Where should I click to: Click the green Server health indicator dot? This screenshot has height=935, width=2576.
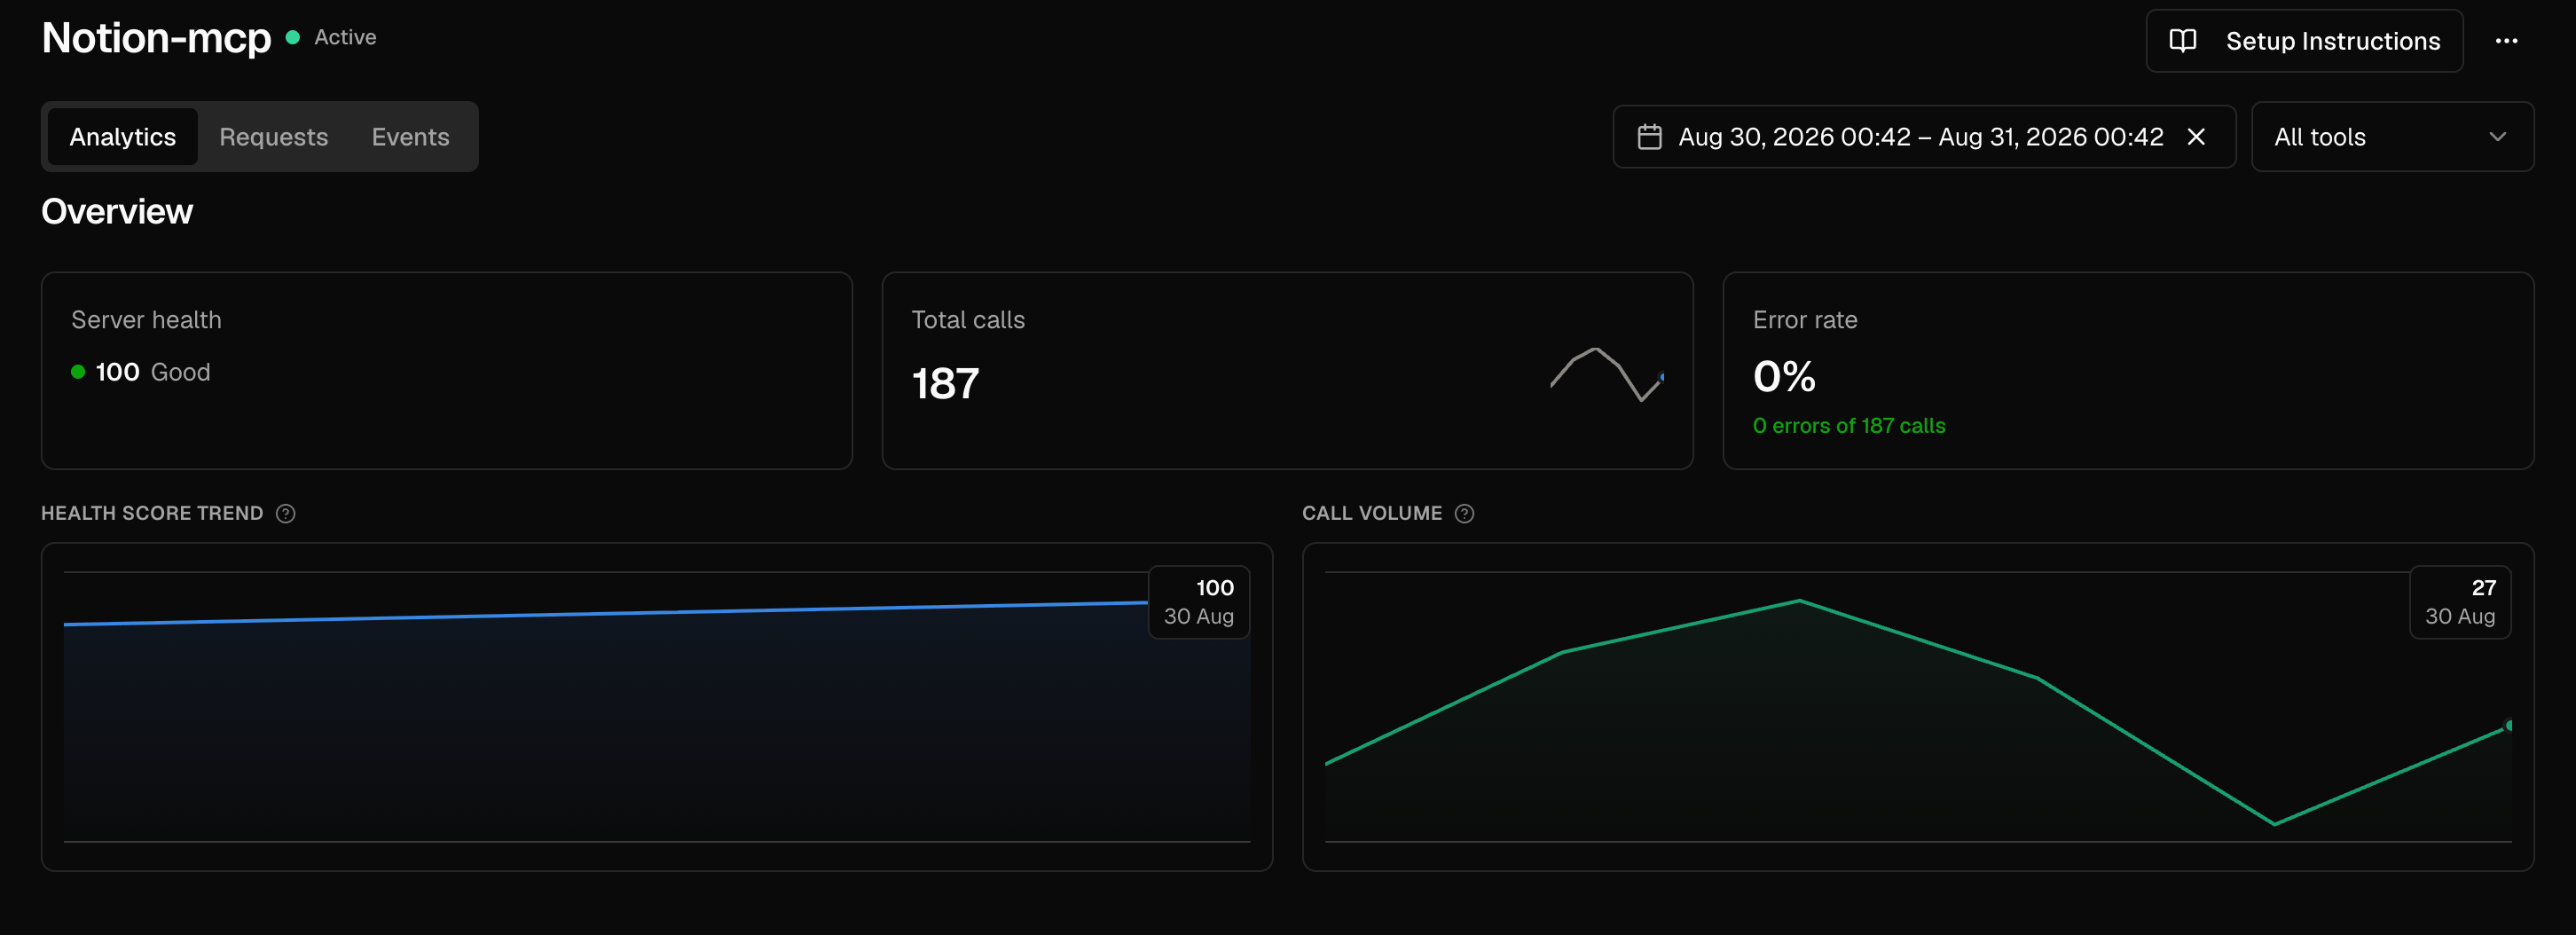pos(78,372)
